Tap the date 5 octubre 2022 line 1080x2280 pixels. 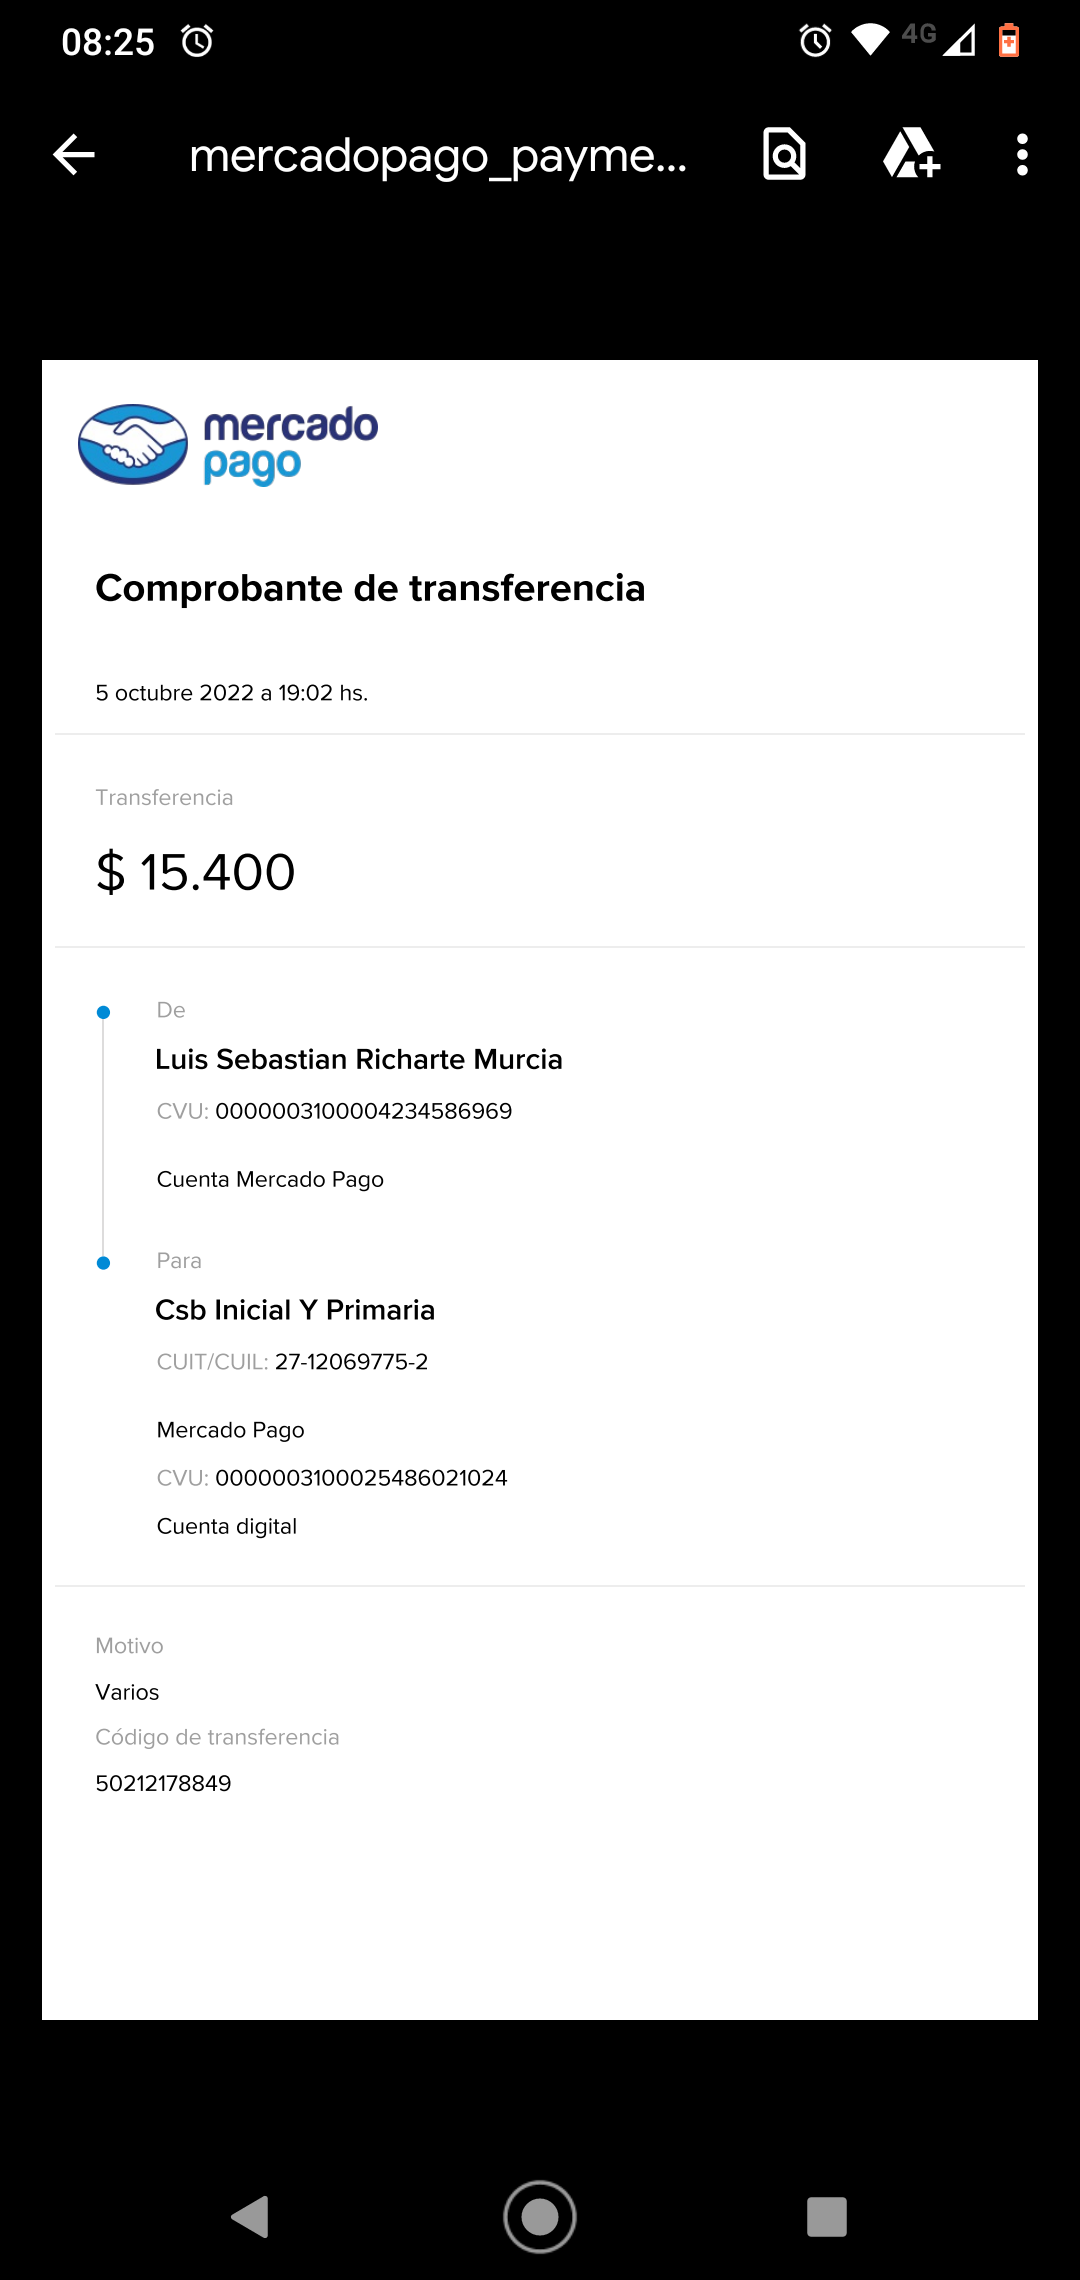(231, 693)
